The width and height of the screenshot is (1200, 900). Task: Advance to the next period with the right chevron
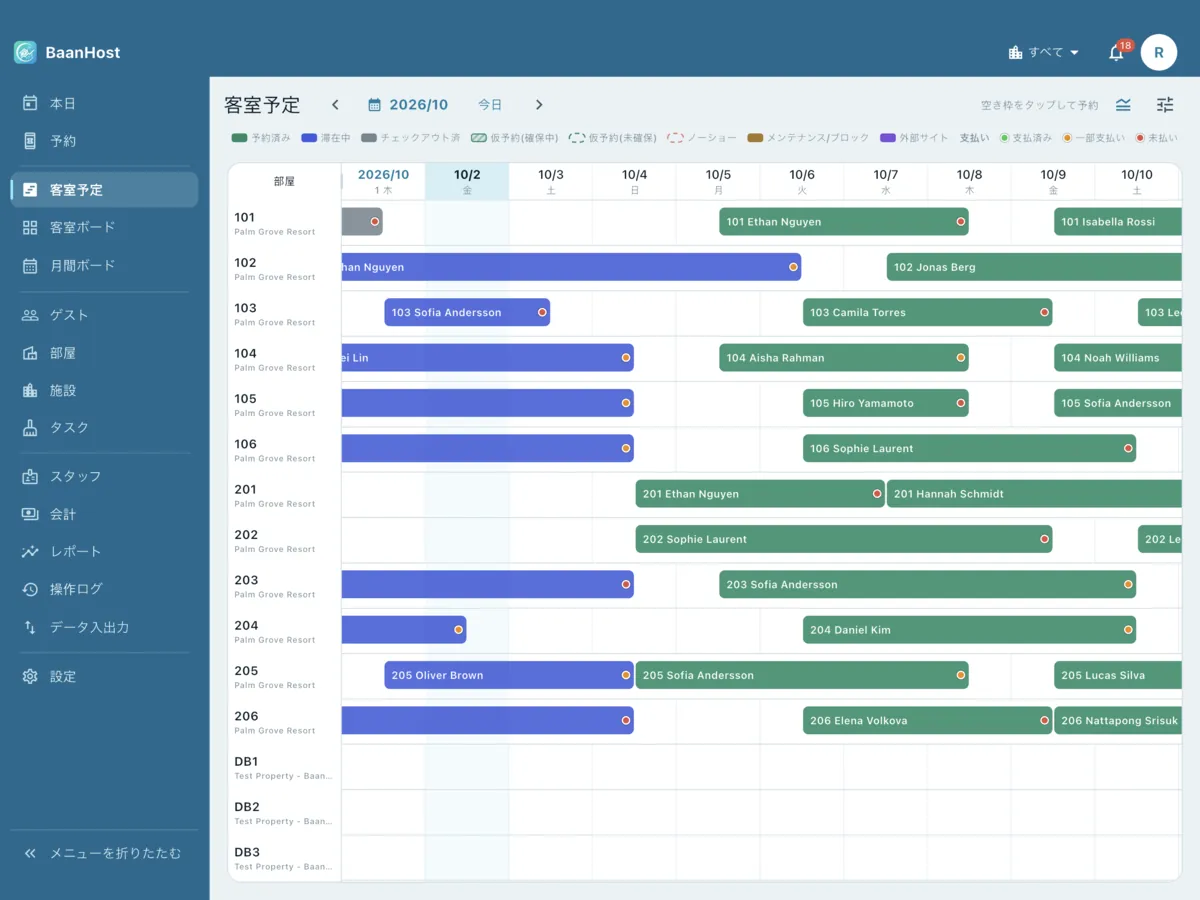click(x=539, y=105)
